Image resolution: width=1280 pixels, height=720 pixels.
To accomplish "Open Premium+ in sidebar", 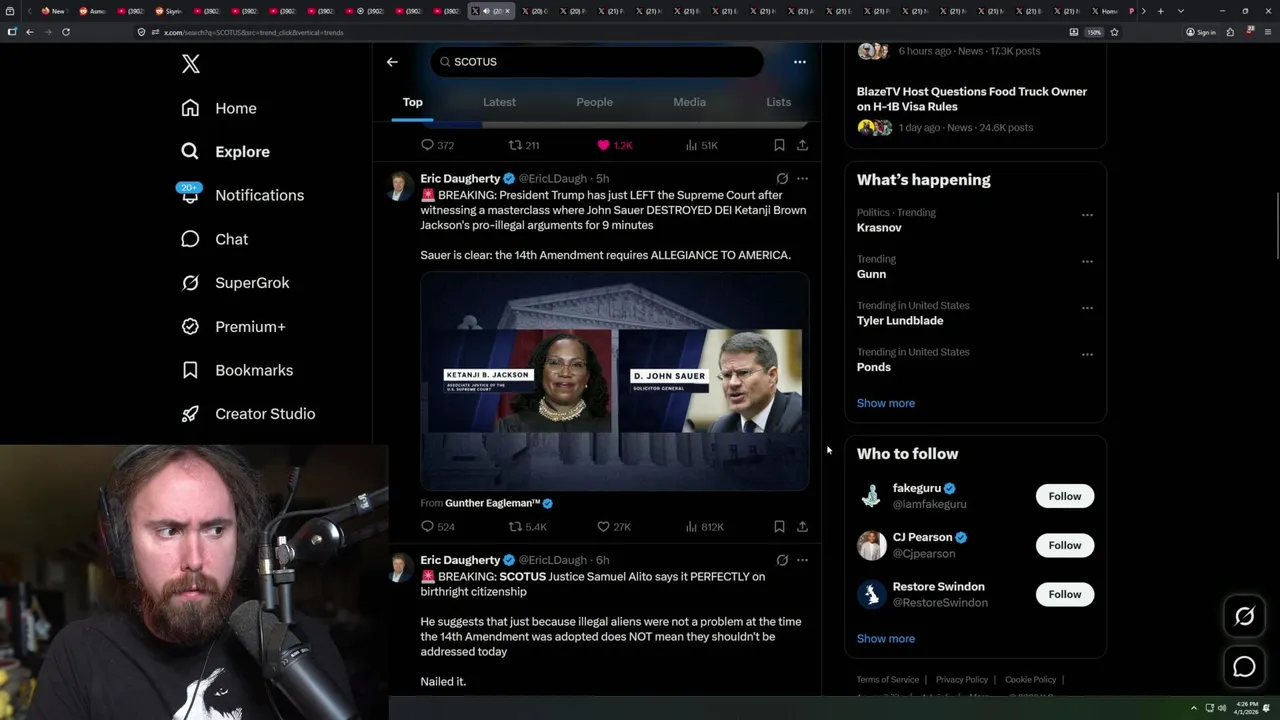I will pyautogui.click(x=233, y=327).
